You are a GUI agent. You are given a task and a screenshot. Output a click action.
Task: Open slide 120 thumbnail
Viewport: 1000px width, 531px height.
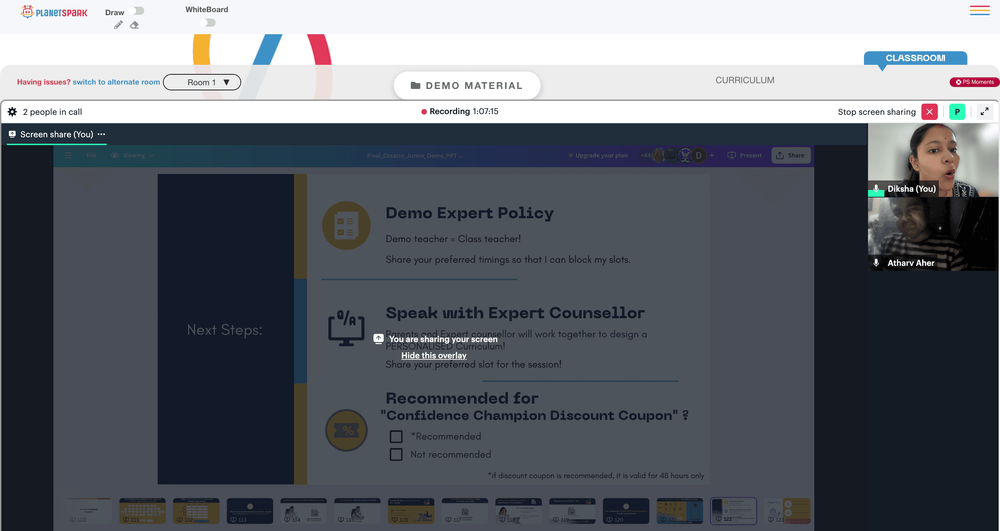(626, 511)
